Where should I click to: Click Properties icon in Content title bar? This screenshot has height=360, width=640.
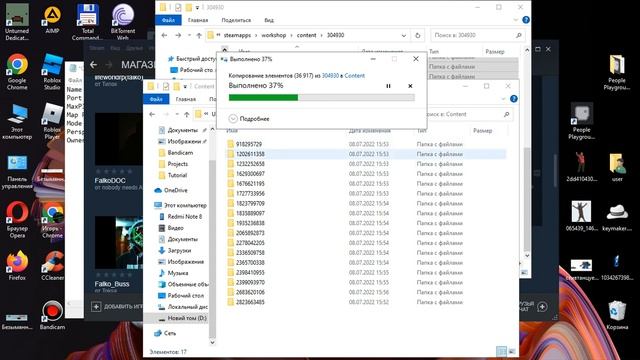(166, 86)
